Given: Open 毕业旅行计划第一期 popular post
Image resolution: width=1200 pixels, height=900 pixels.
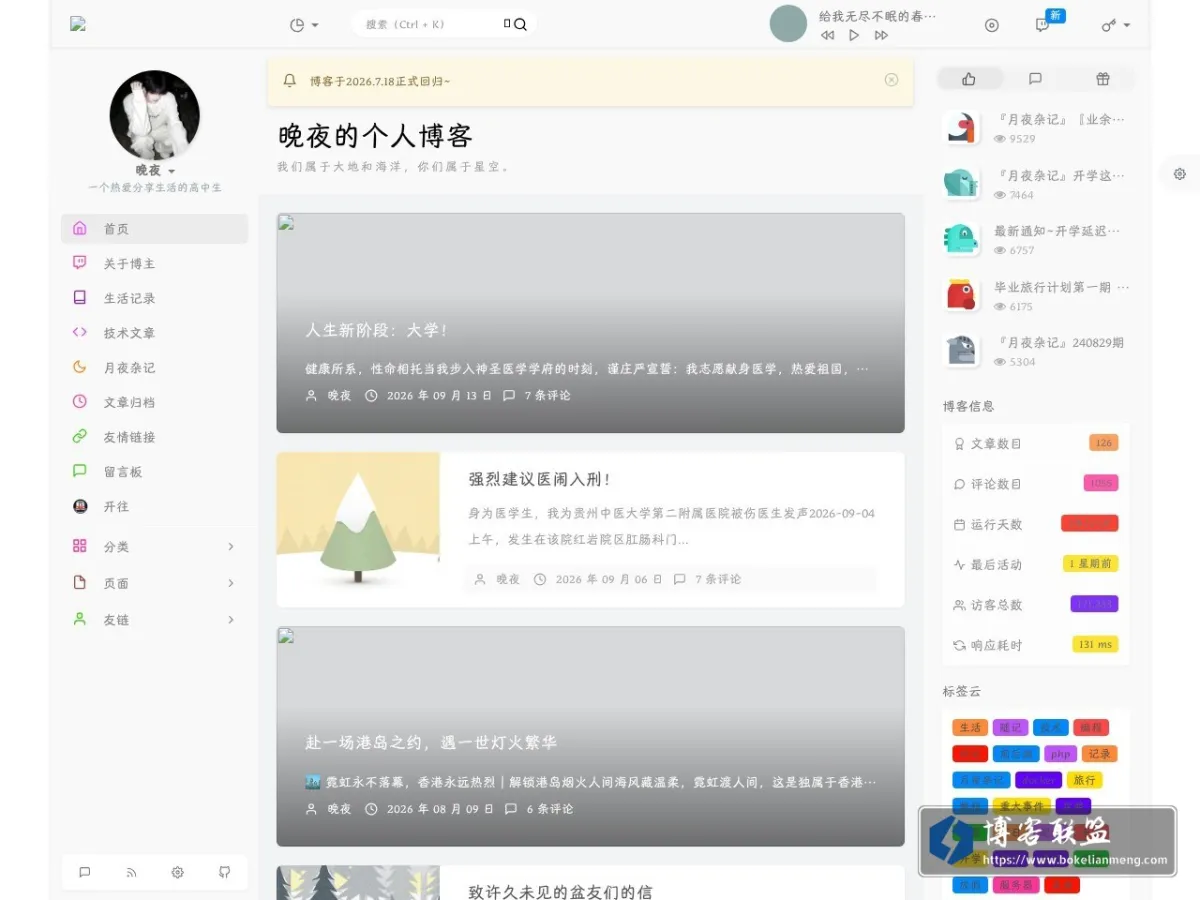Looking at the screenshot, I should coord(1061,287).
